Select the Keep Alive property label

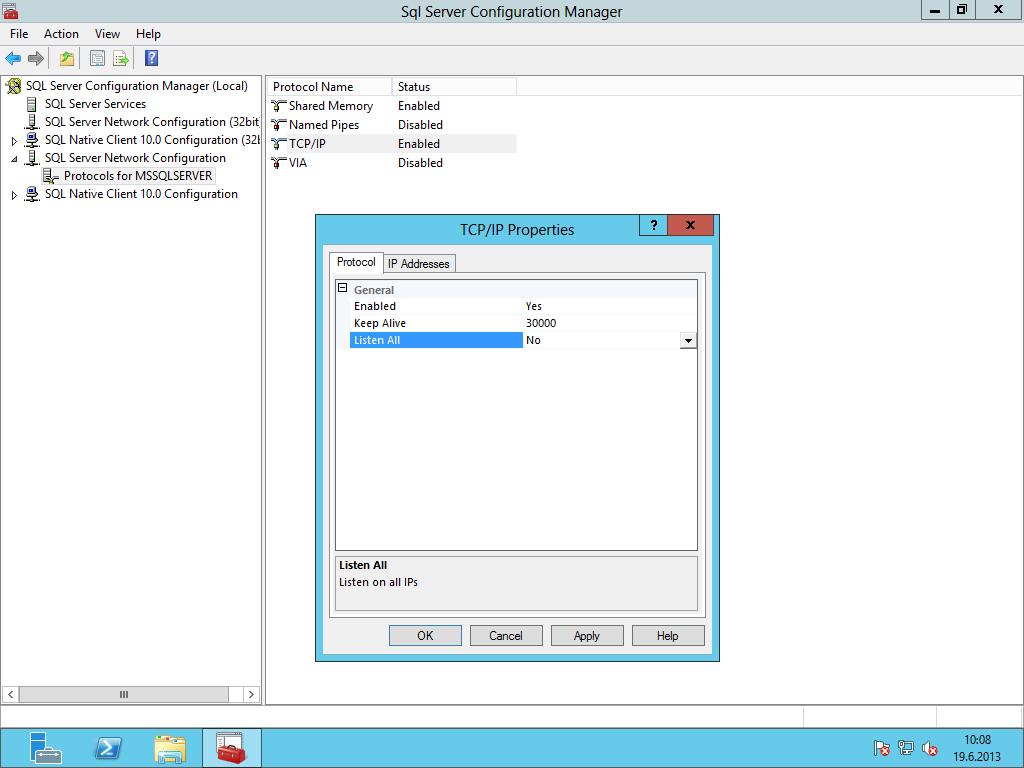pyautogui.click(x=380, y=323)
